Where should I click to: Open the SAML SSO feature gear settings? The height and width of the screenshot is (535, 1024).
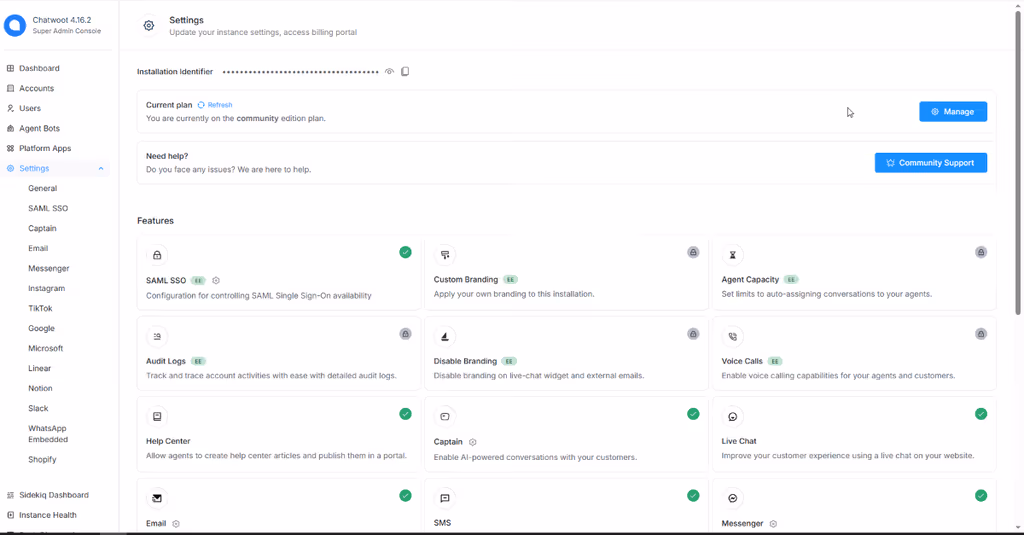[216, 280]
